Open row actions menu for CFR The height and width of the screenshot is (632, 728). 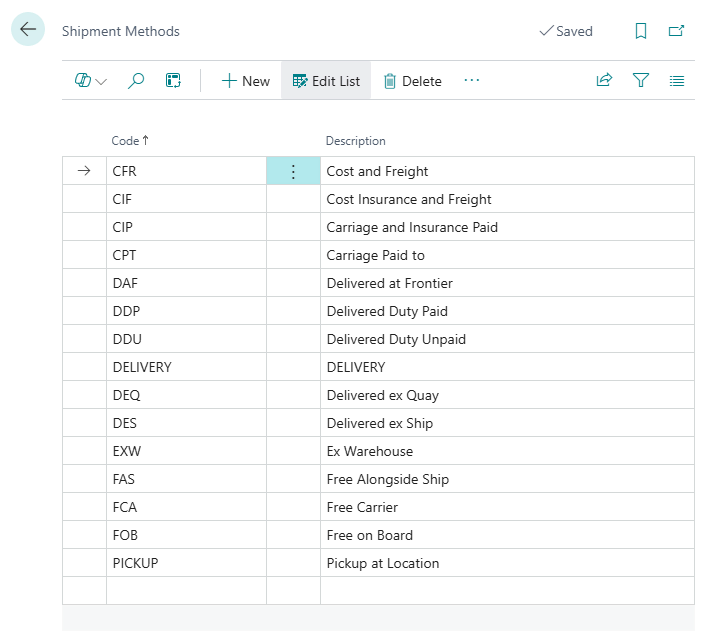coord(293,172)
